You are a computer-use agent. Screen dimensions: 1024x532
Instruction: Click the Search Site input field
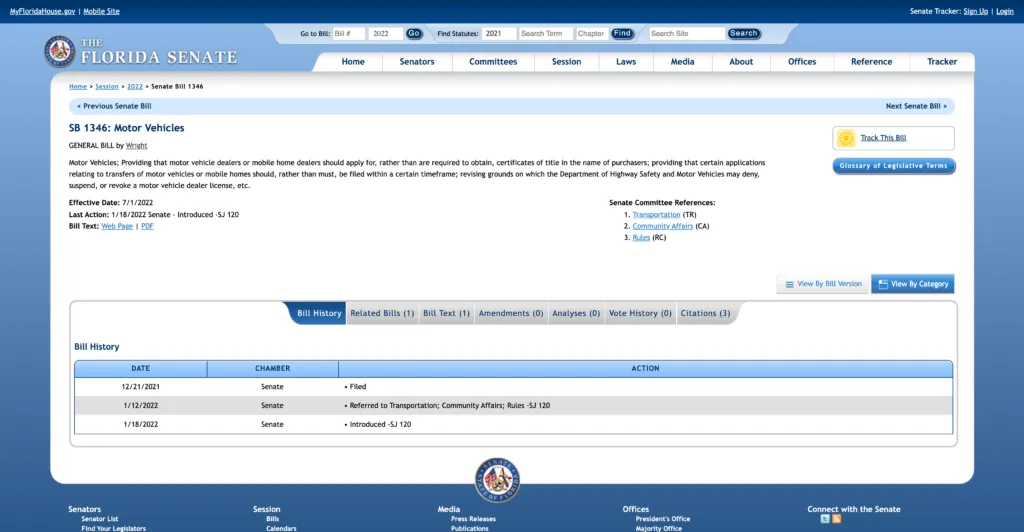click(x=686, y=33)
